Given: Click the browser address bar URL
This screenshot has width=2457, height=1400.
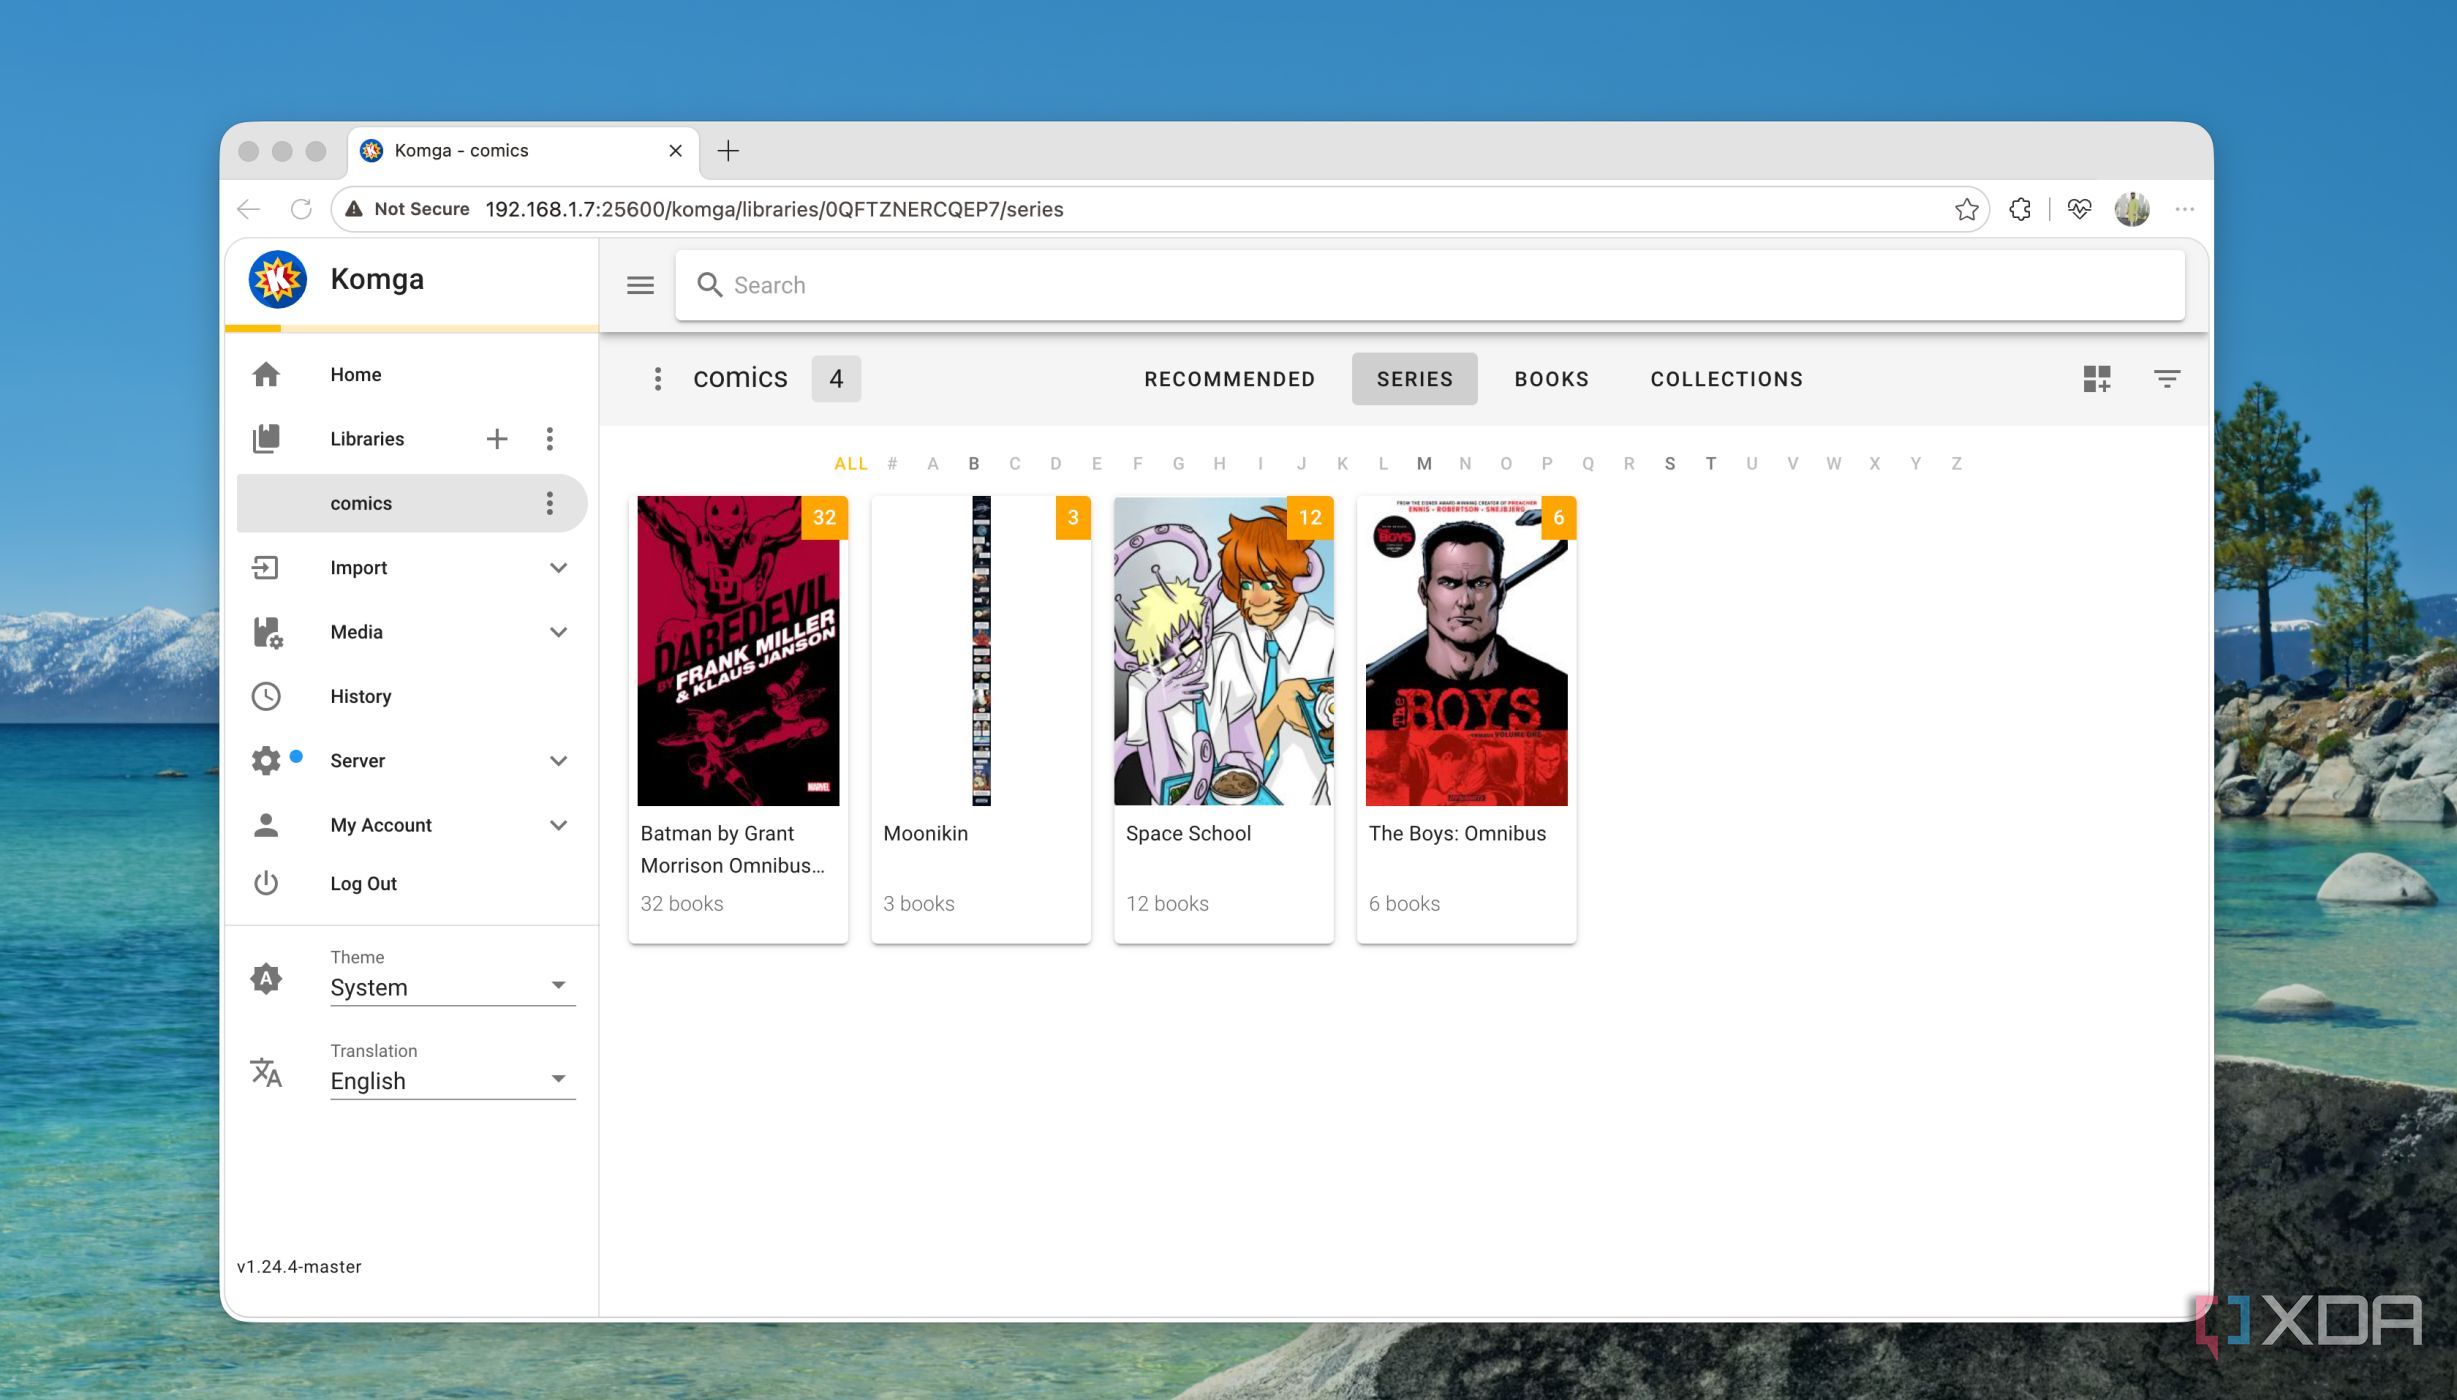Looking at the screenshot, I should tap(774, 209).
